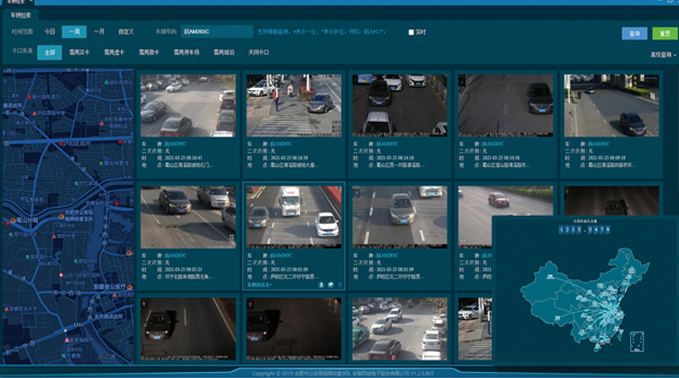Click the location pin icon on selected card
Screen dimensions: 679x378
[x=340, y=284]
